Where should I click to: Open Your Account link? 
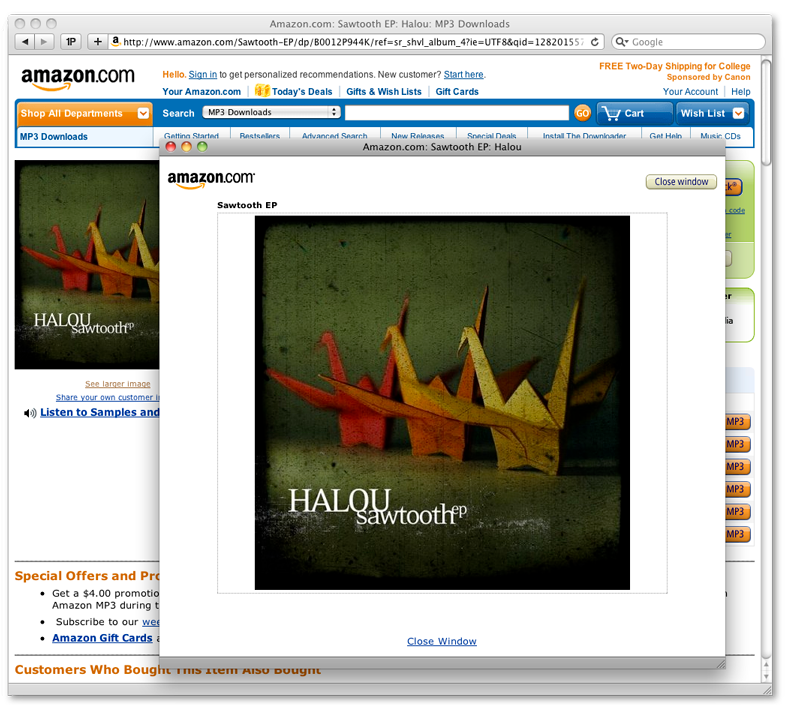[x=690, y=92]
